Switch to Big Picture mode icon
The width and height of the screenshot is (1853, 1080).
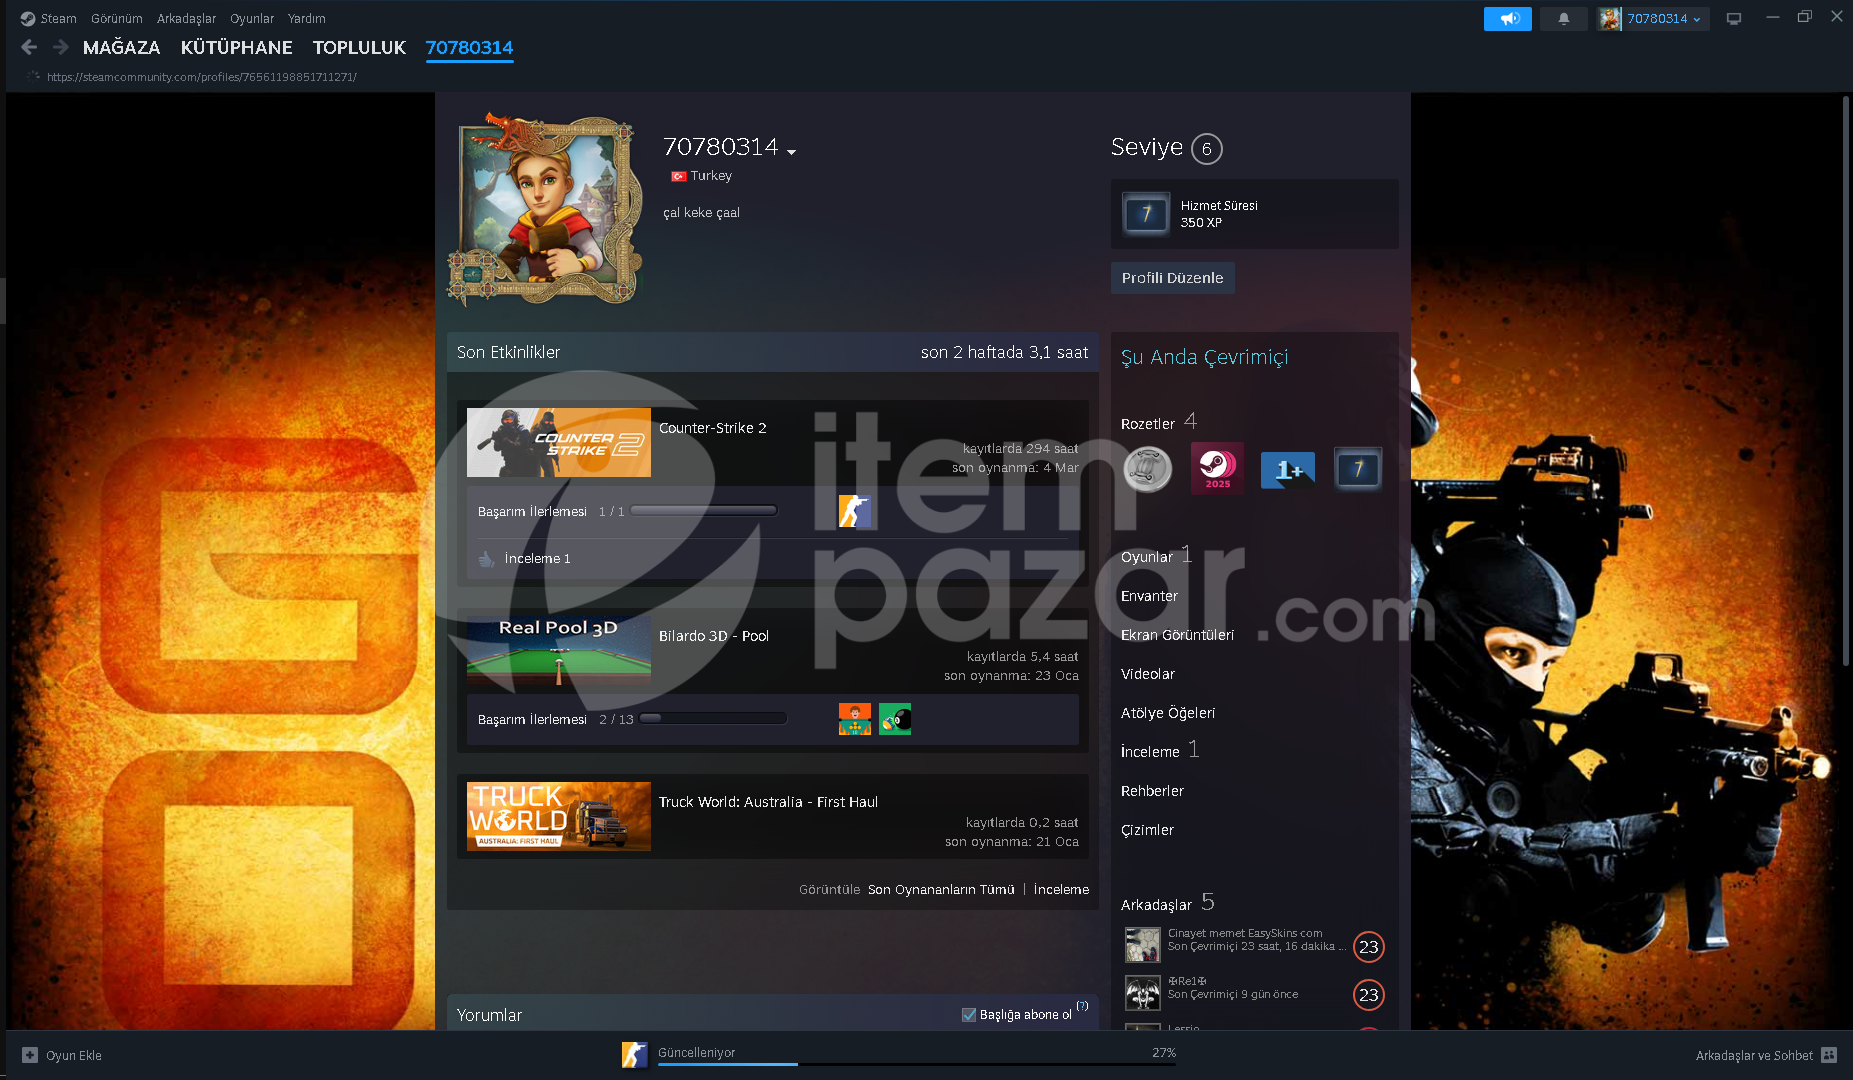pyautogui.click(x=1734, y=18)
